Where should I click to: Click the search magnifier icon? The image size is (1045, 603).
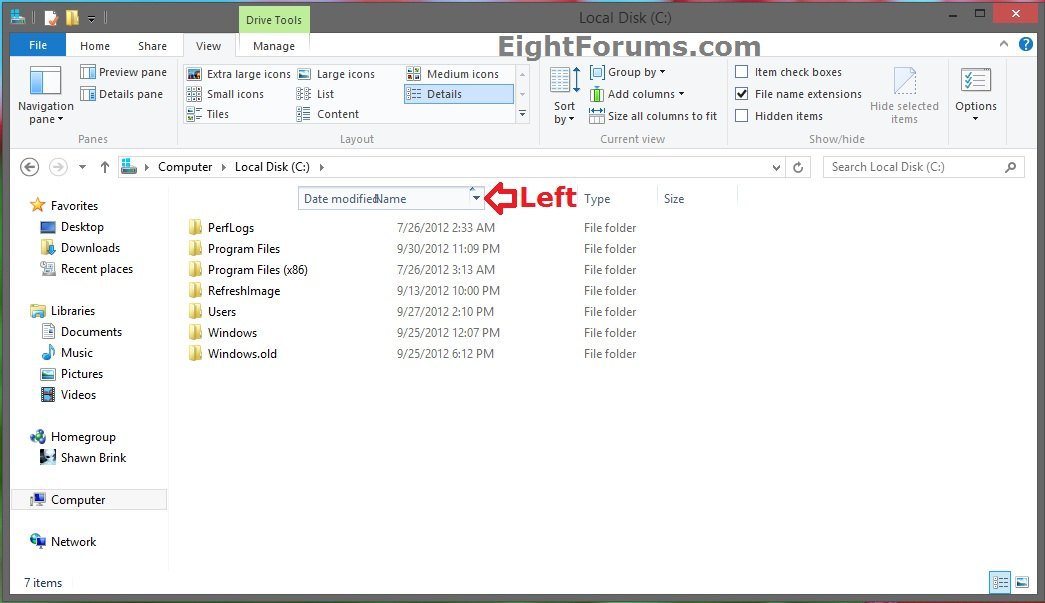pyautogui.click(x=1010, y=167)
